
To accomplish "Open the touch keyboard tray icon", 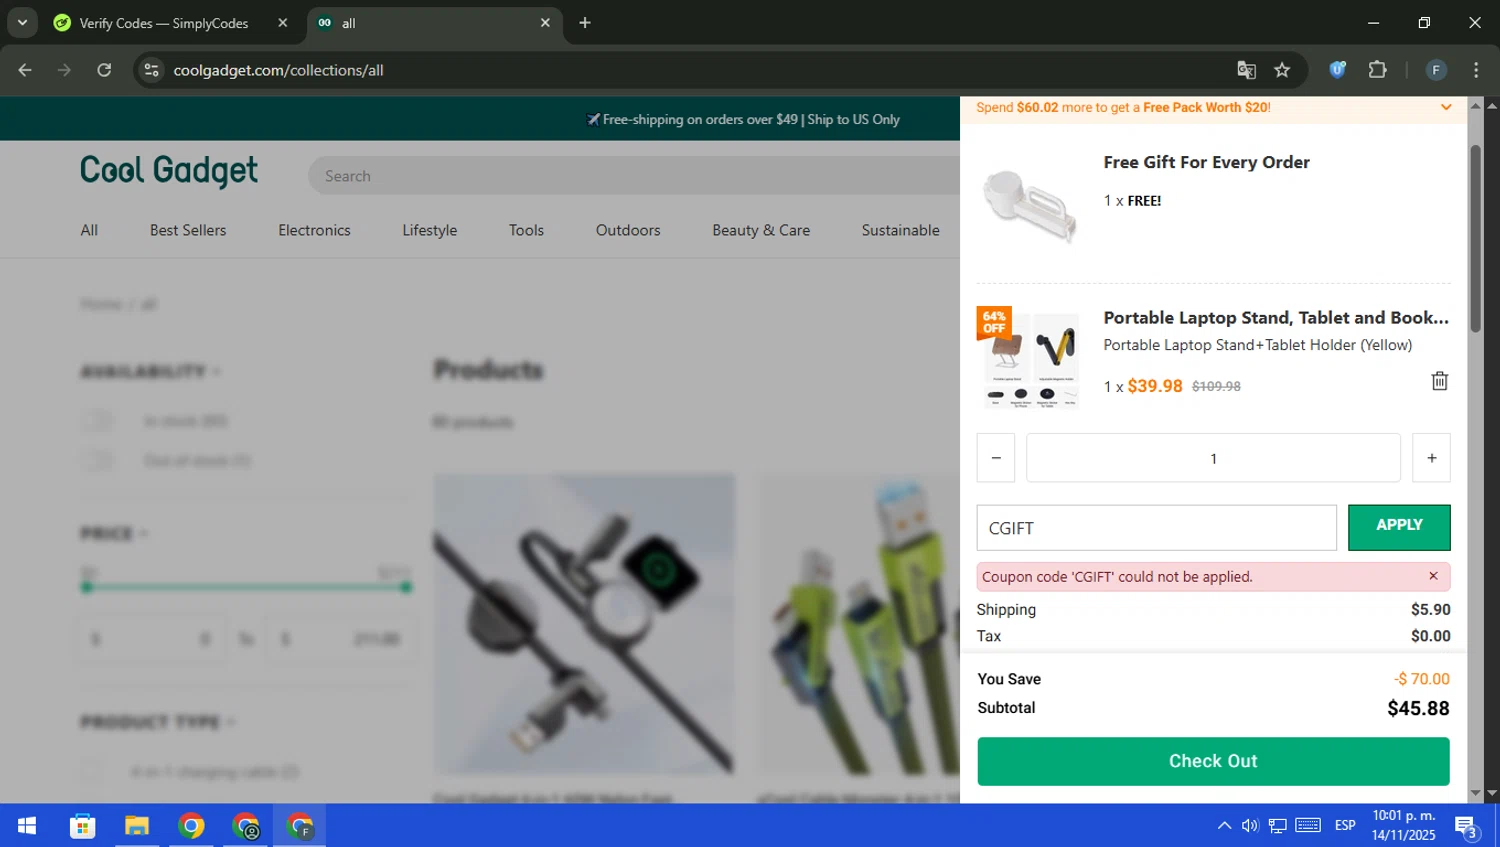I will (1308, 826).
